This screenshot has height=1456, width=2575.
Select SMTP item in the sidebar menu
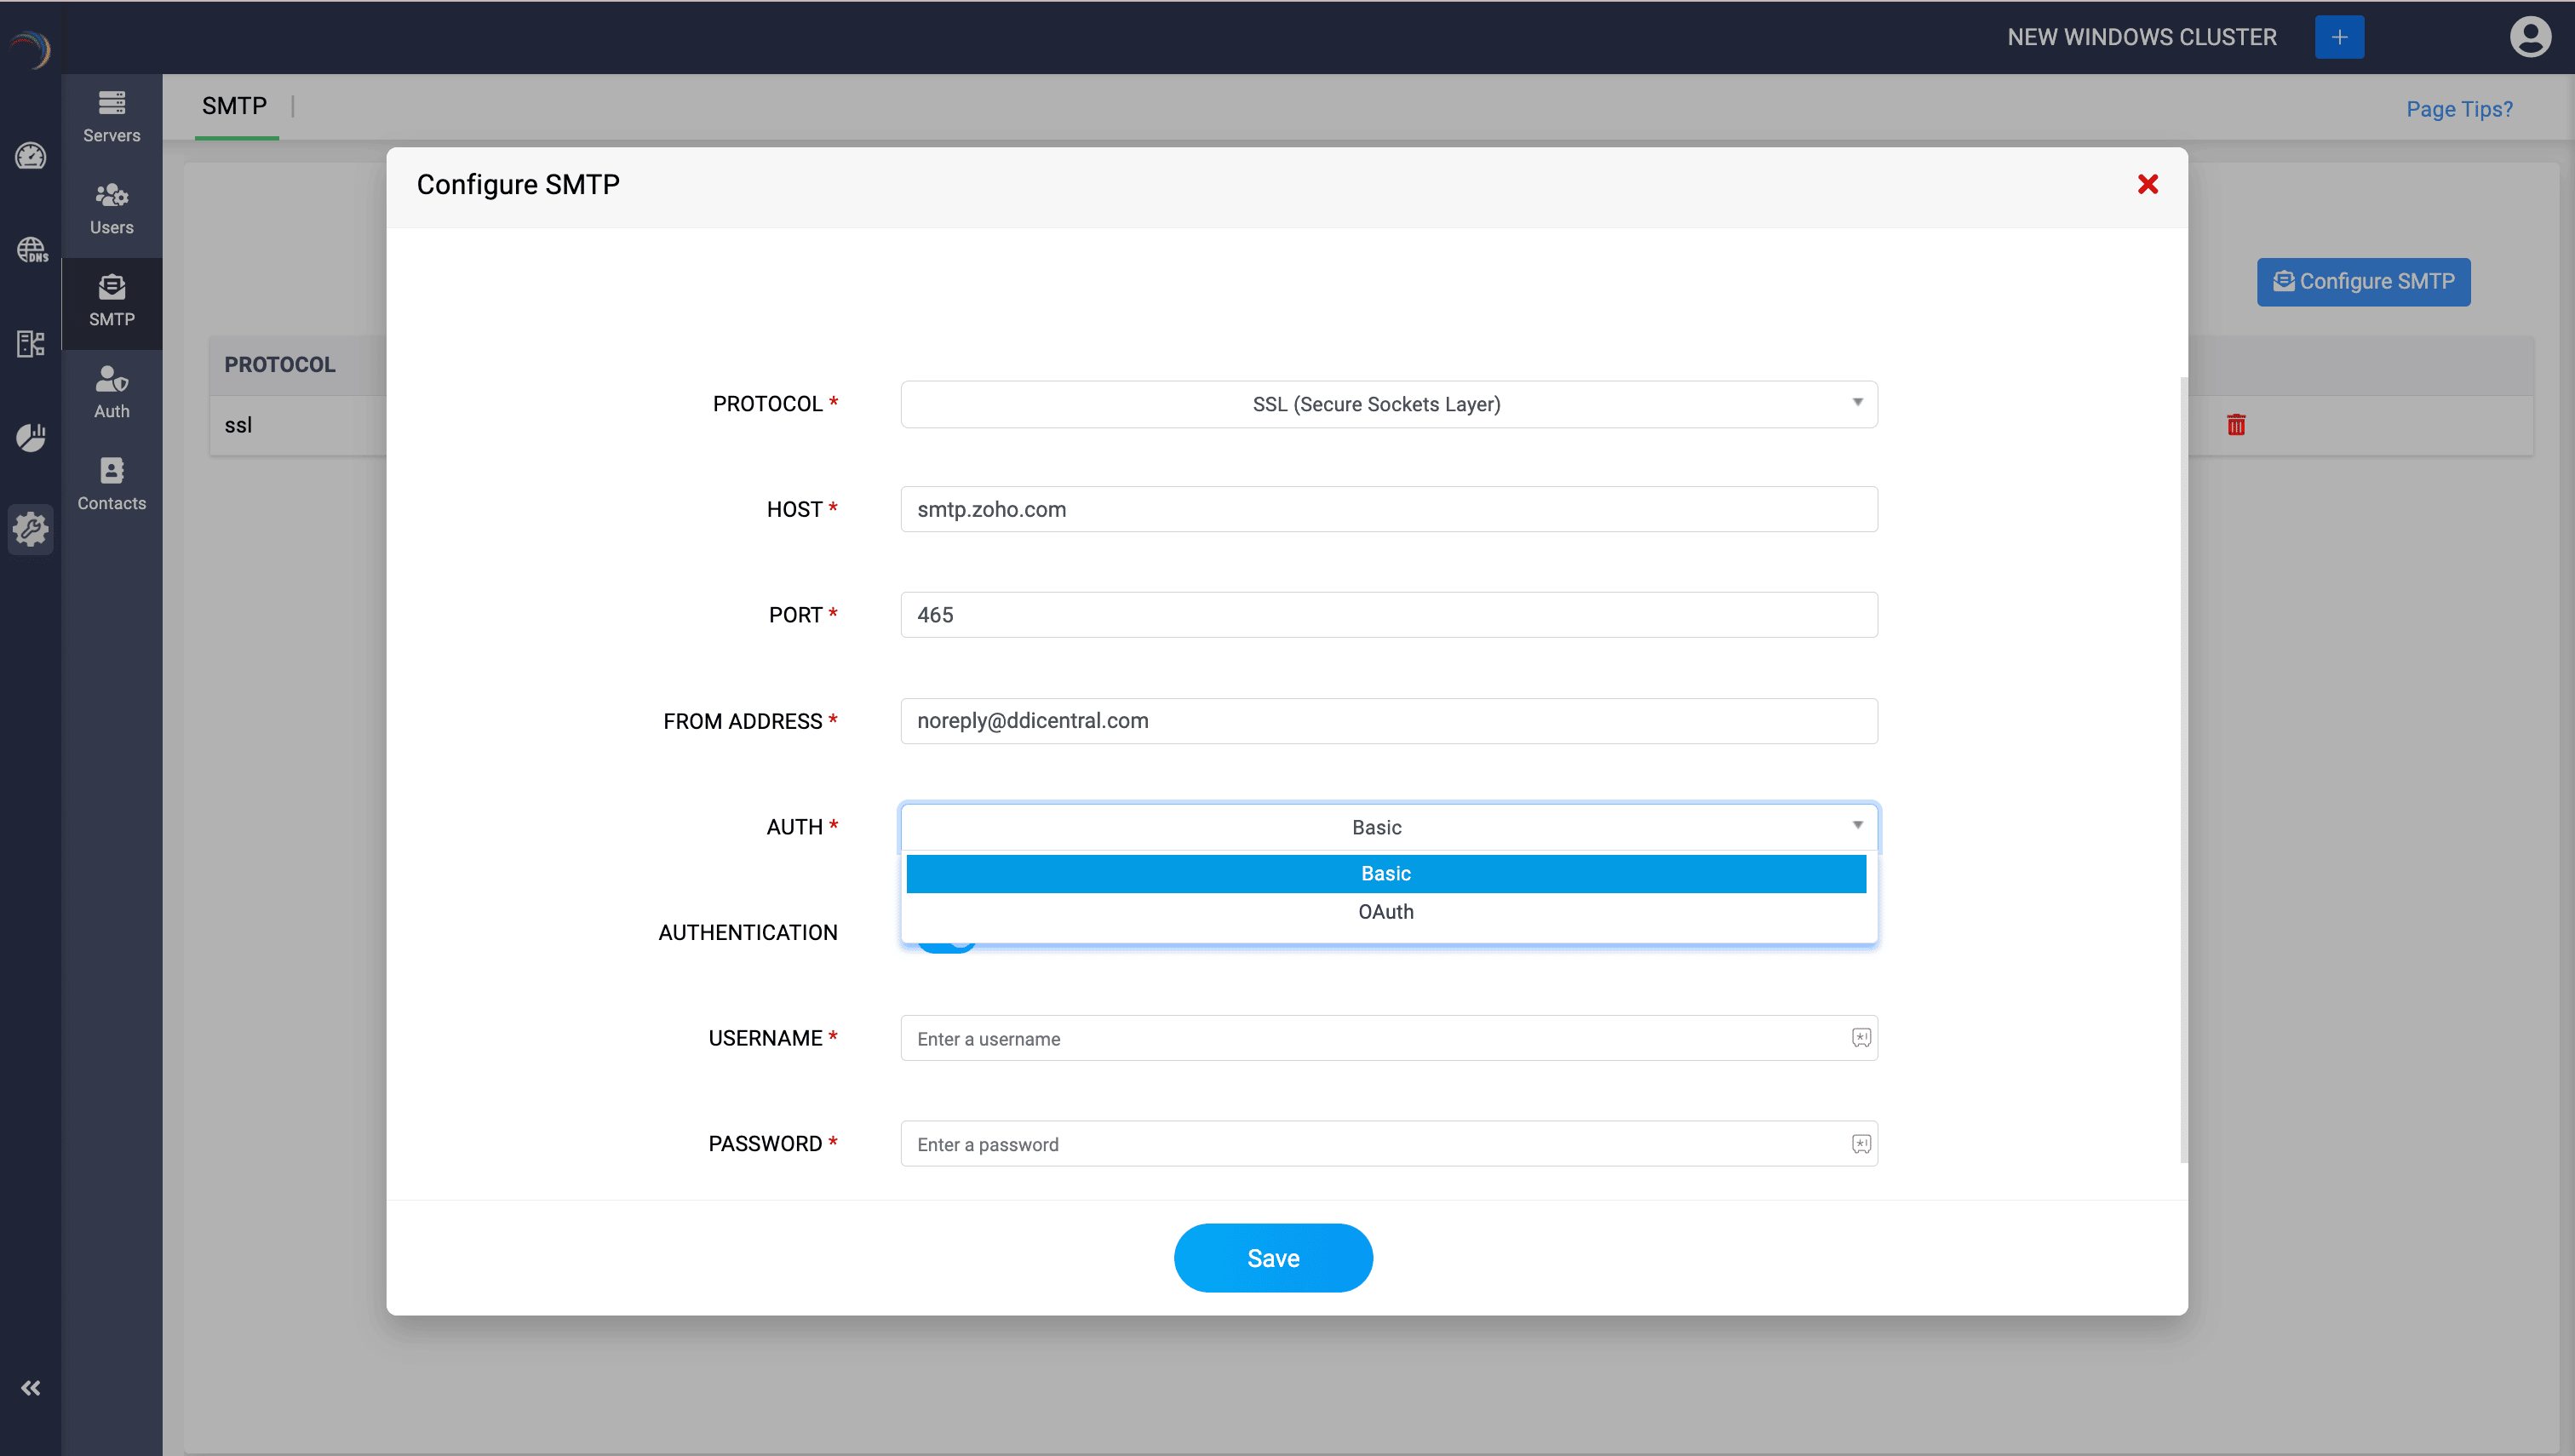coord(111,301)
